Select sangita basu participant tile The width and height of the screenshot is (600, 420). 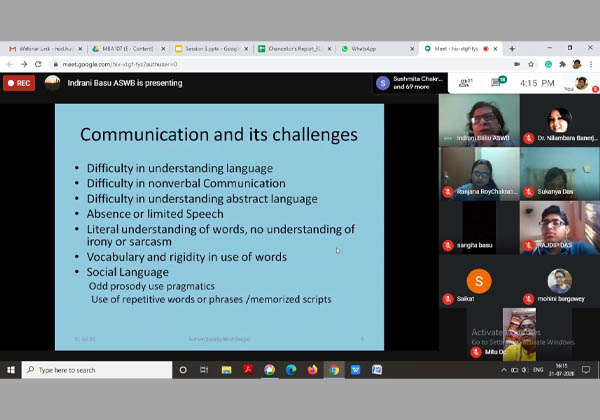479,228
